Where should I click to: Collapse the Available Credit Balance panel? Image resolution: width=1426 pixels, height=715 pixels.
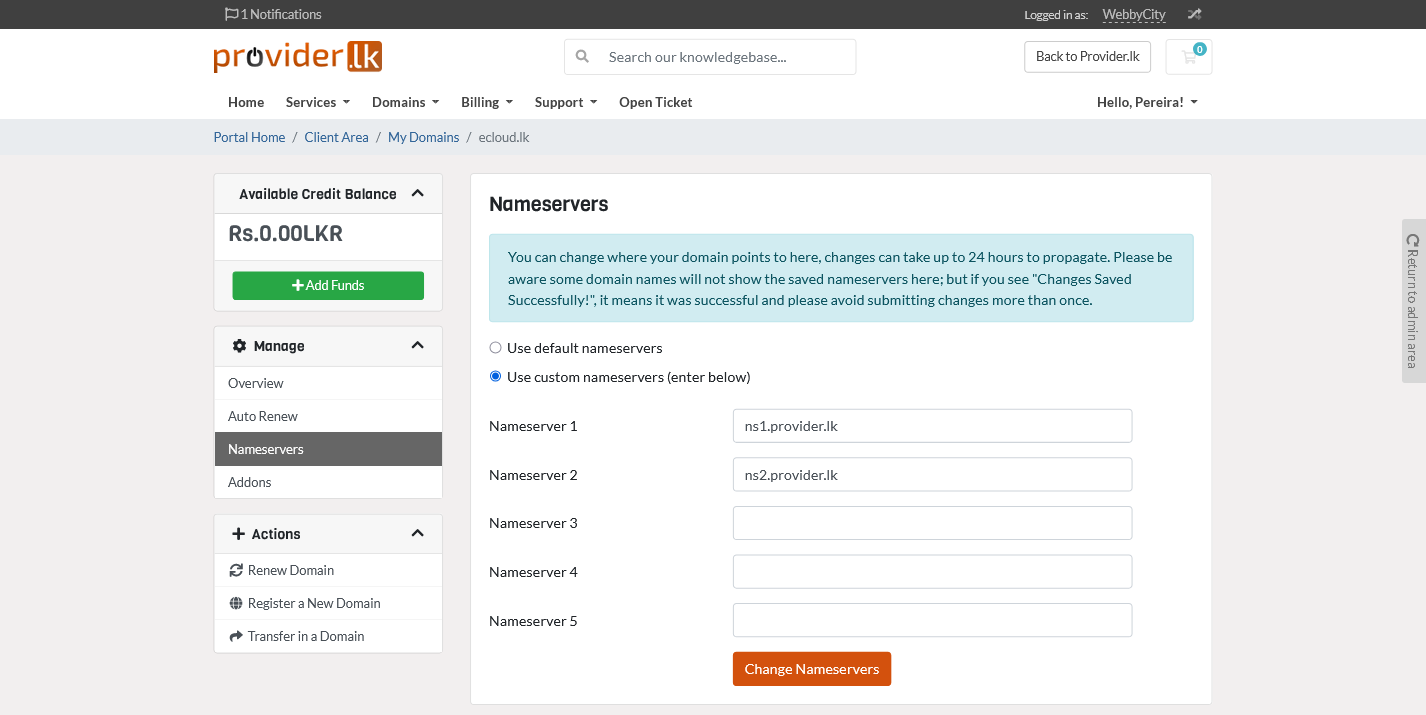coord(418,194)
